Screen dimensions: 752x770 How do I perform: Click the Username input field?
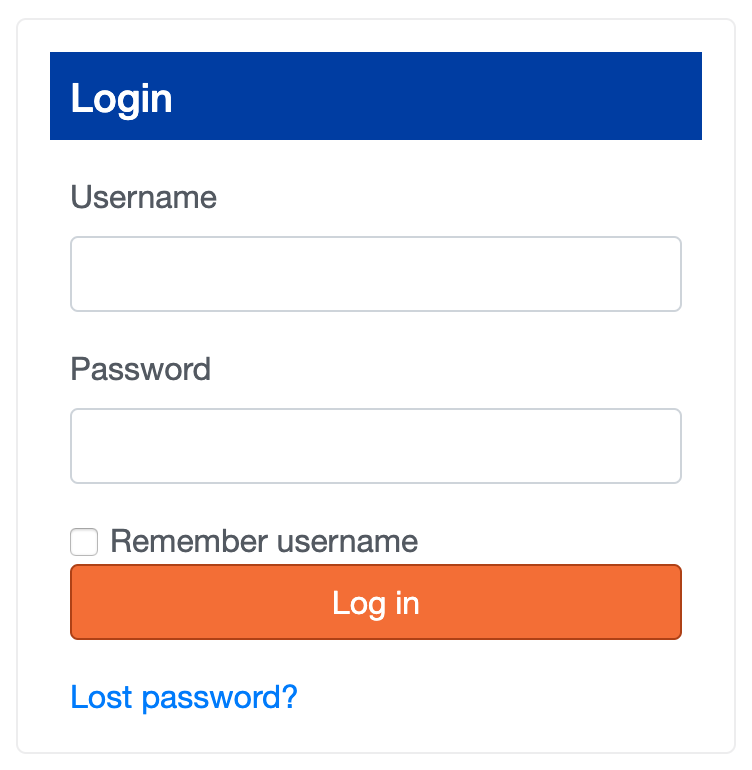(375, 274)
